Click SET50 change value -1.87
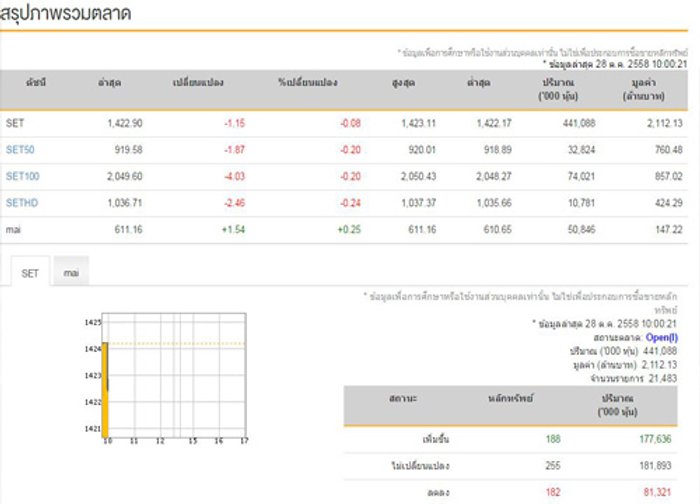700x504 pixels. pyautogui.click(x=234, y=150)
